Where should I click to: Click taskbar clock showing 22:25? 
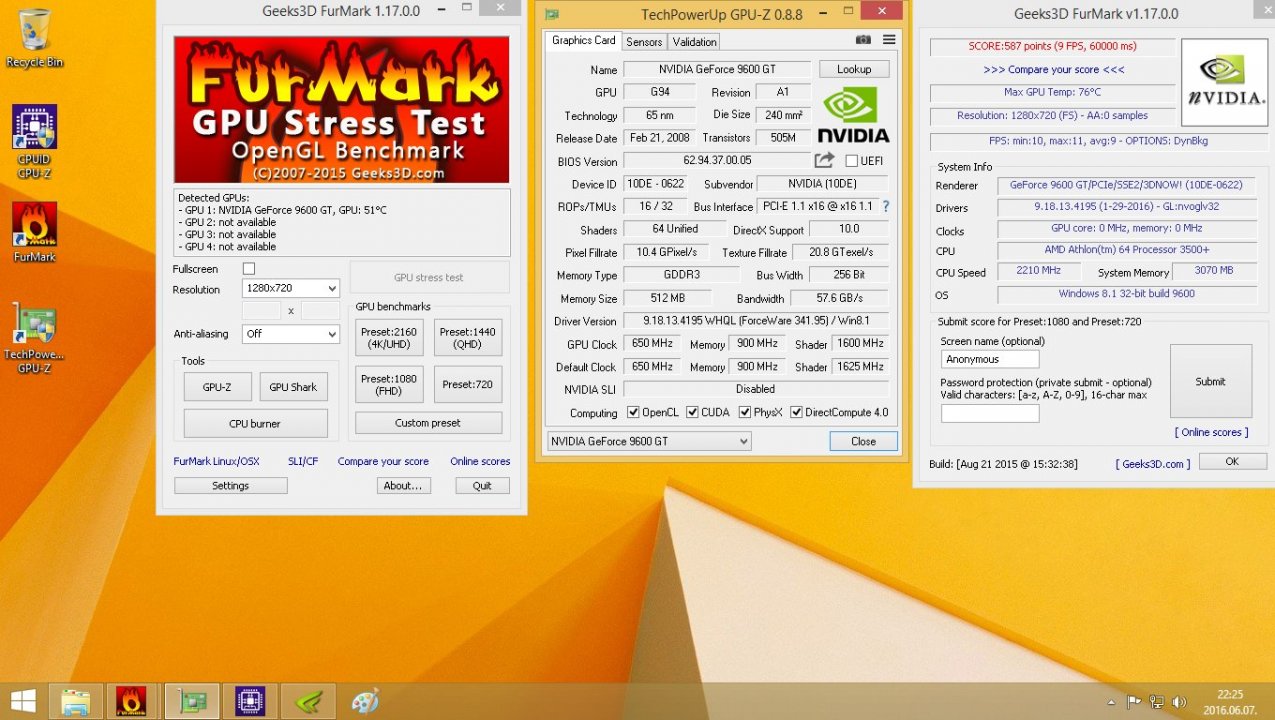point(1230,701)
